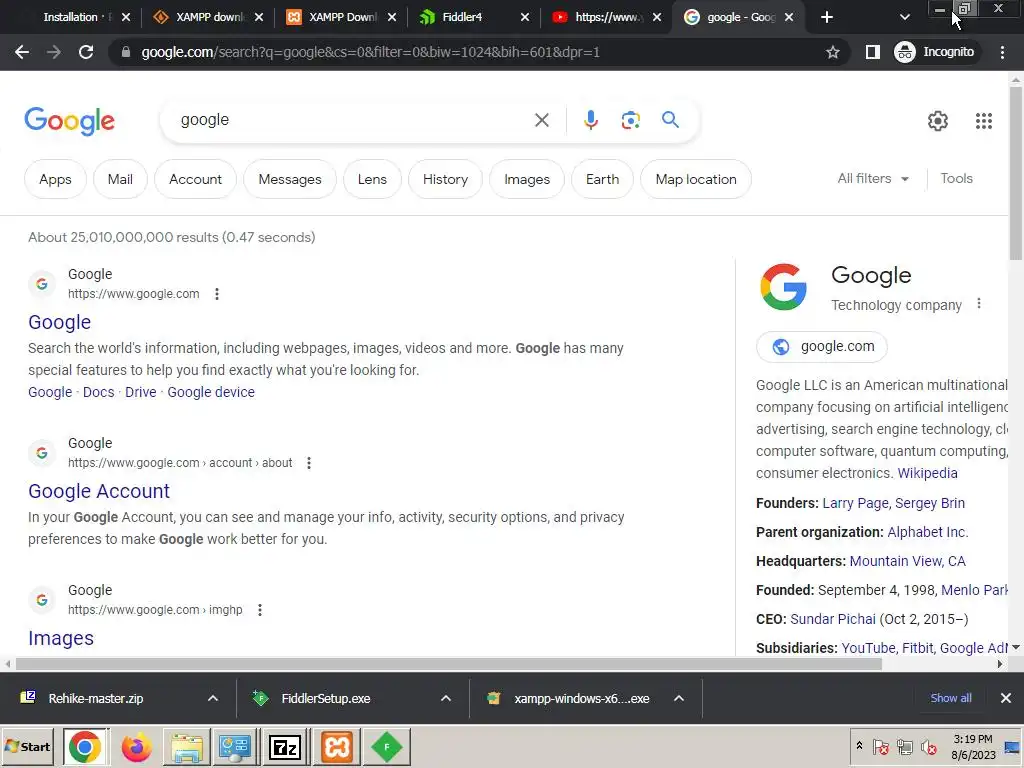Open the Google apps grid
The image size is (1024, 768).
point(984,121)
